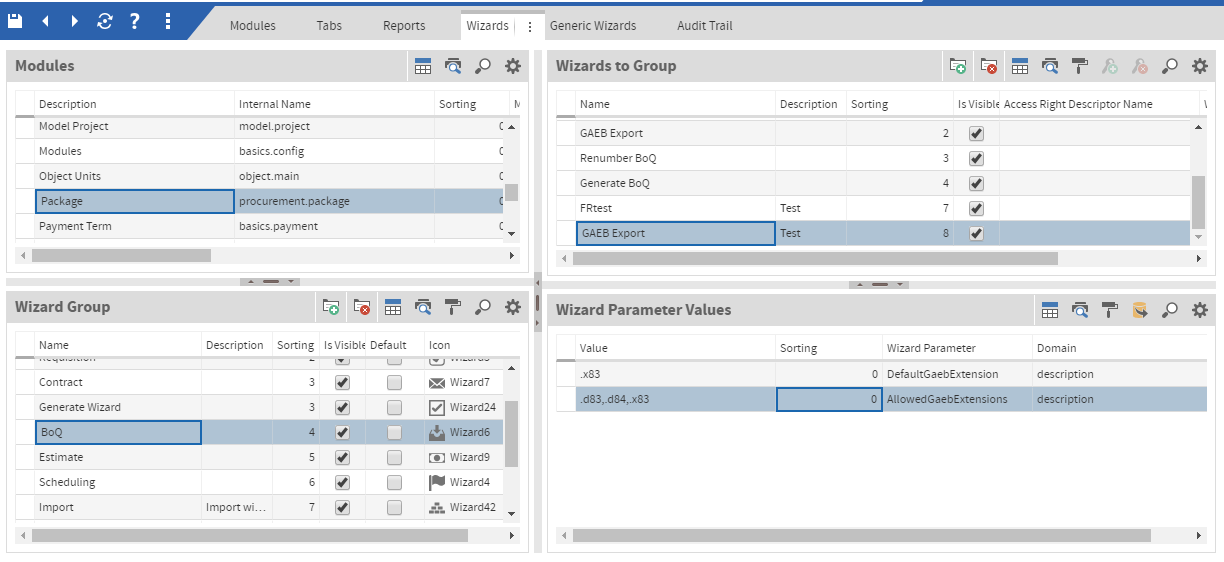Image resolution: width=1224 pixels, height=562 pixels.
Task: Select Payment Term row in Modules
Action: (x=260, y=226)
